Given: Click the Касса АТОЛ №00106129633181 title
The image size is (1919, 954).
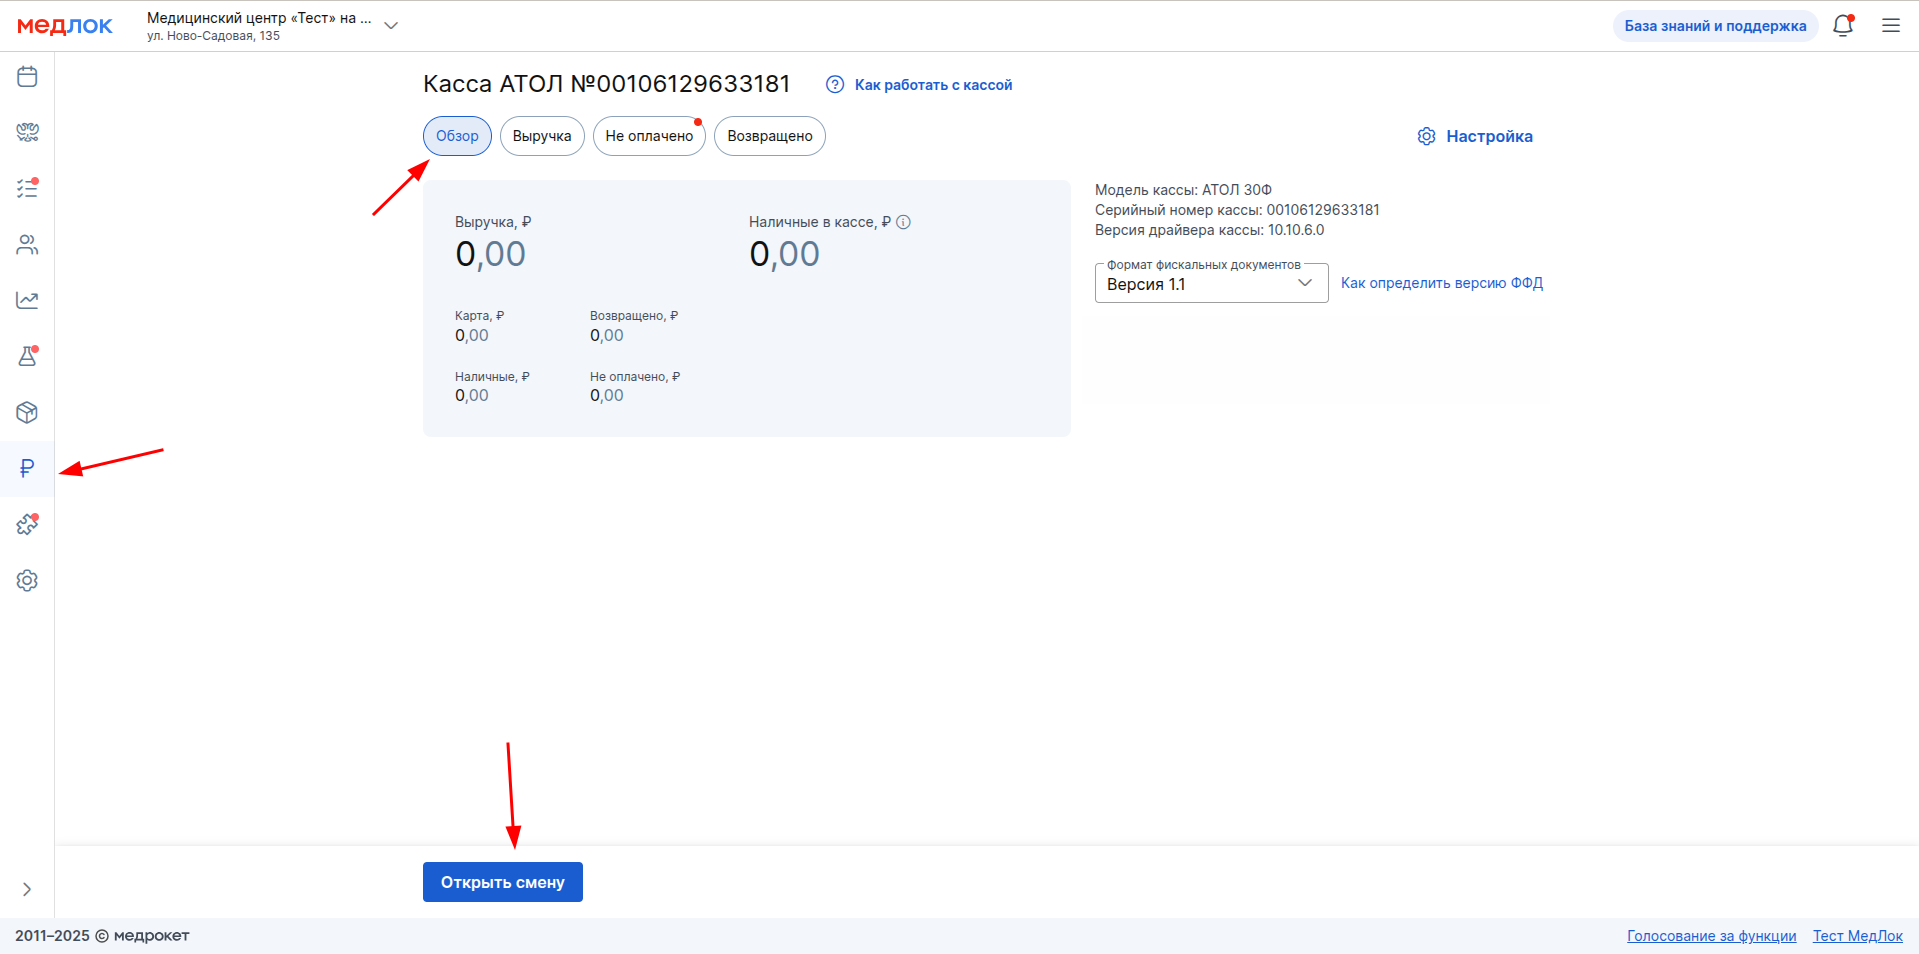Looking at the screenshot, I should 607,84.
